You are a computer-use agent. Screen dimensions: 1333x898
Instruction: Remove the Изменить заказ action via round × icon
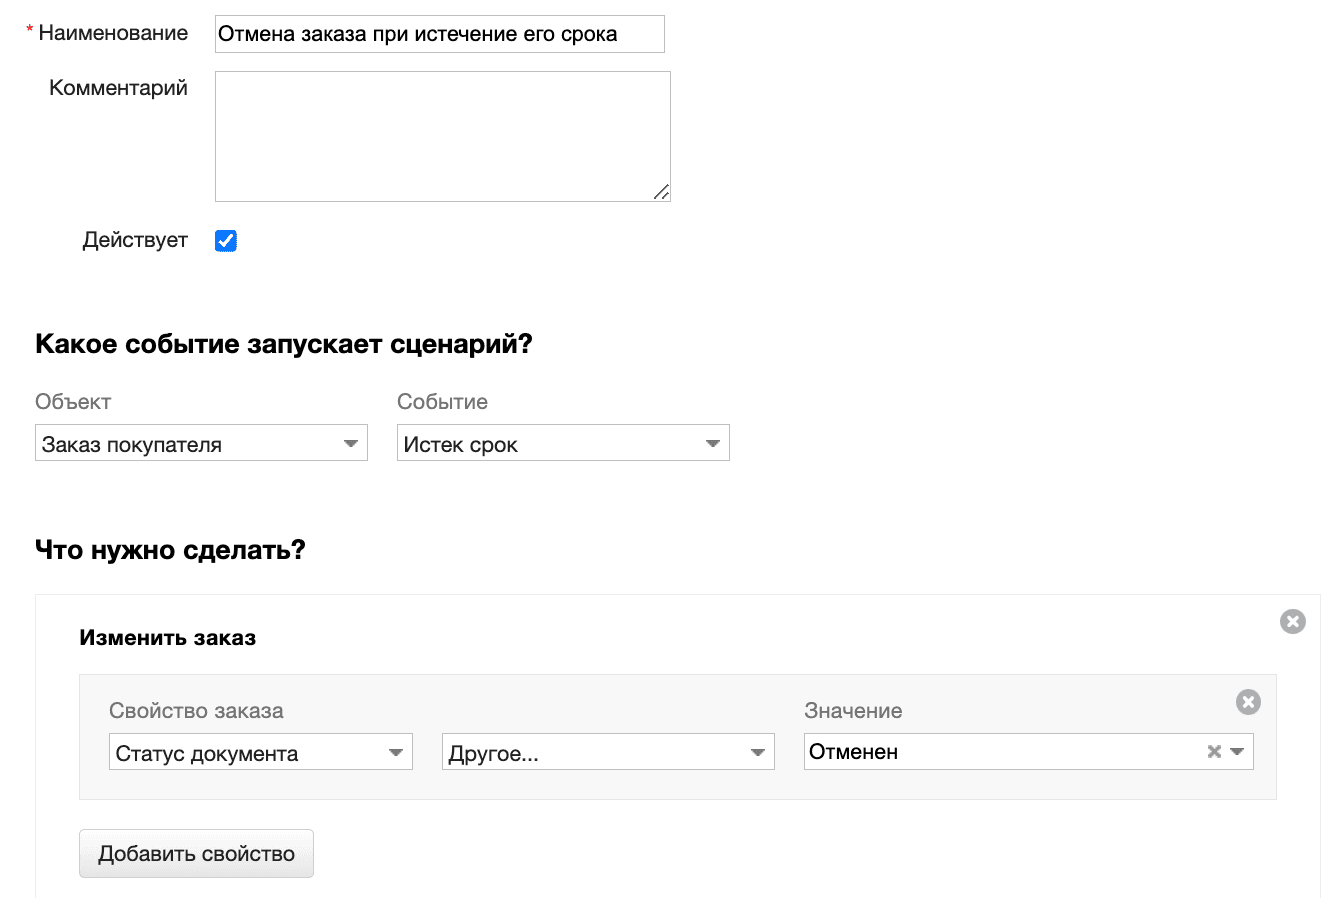click(x=1292, y=621)
